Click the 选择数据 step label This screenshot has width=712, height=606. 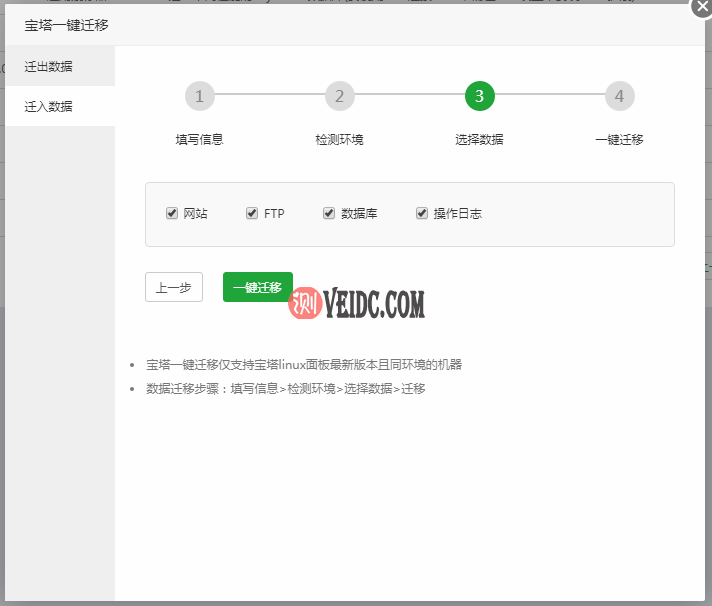pyautogui.click(x=480, y=139)
